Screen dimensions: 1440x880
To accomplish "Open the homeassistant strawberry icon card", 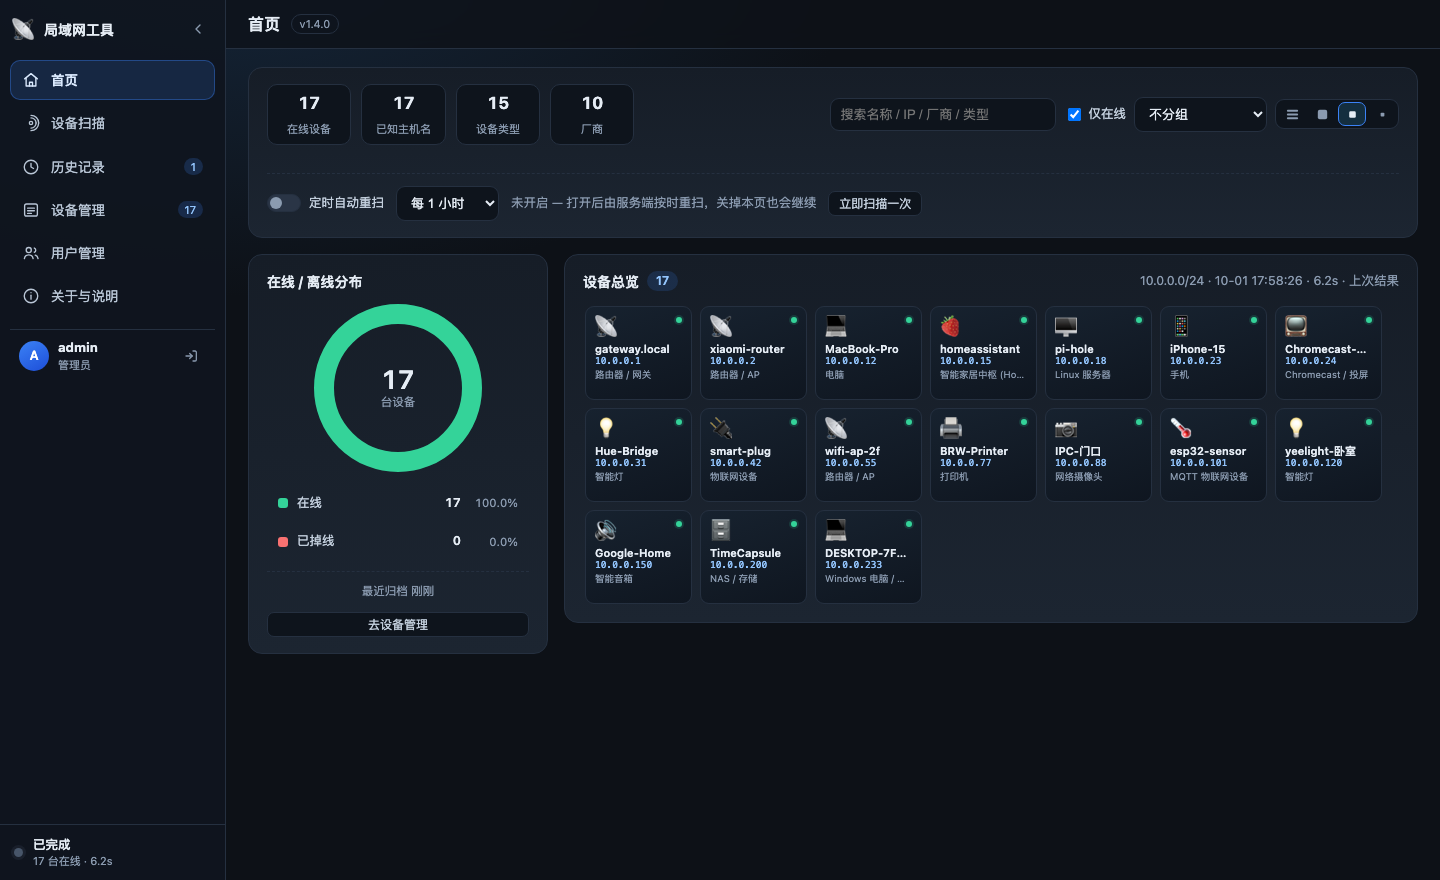I will tap(983, 353).
